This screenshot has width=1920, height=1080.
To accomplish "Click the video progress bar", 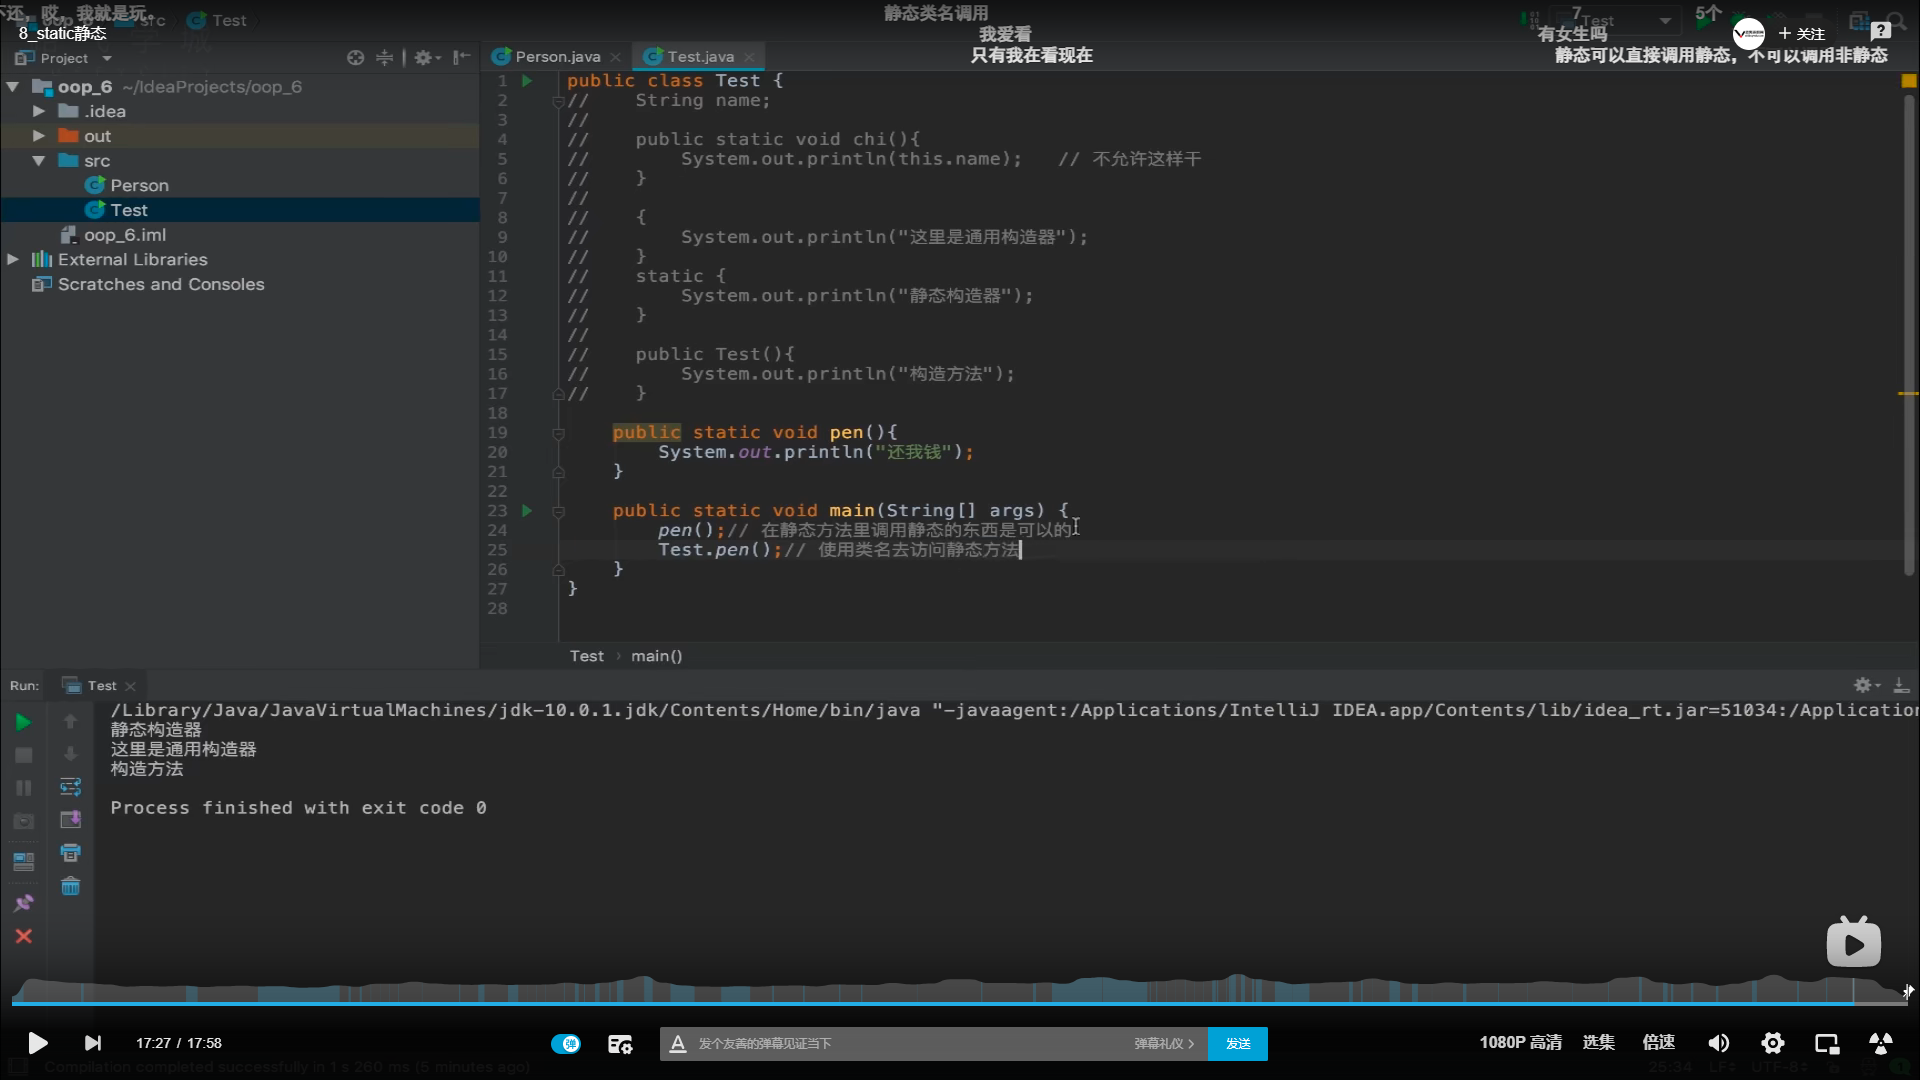I will [960, 1002].
